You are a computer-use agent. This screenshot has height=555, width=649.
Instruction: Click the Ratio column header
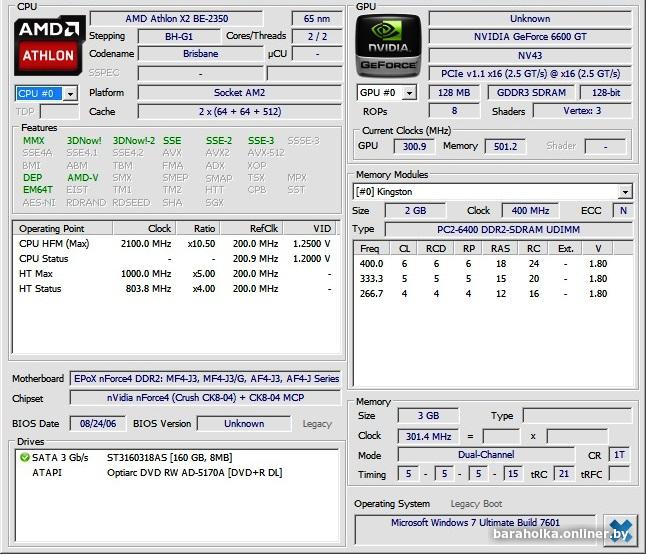tap(198, 229)
